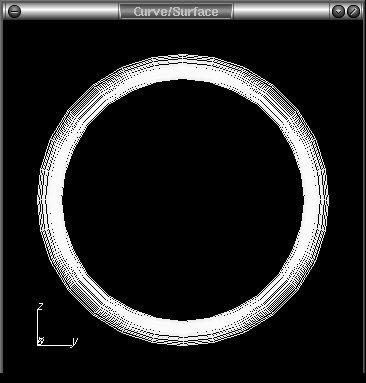Click the Curve/Surface title bar label
The image size is (366, 383).
pyautogui.click(x=176, y=11)
